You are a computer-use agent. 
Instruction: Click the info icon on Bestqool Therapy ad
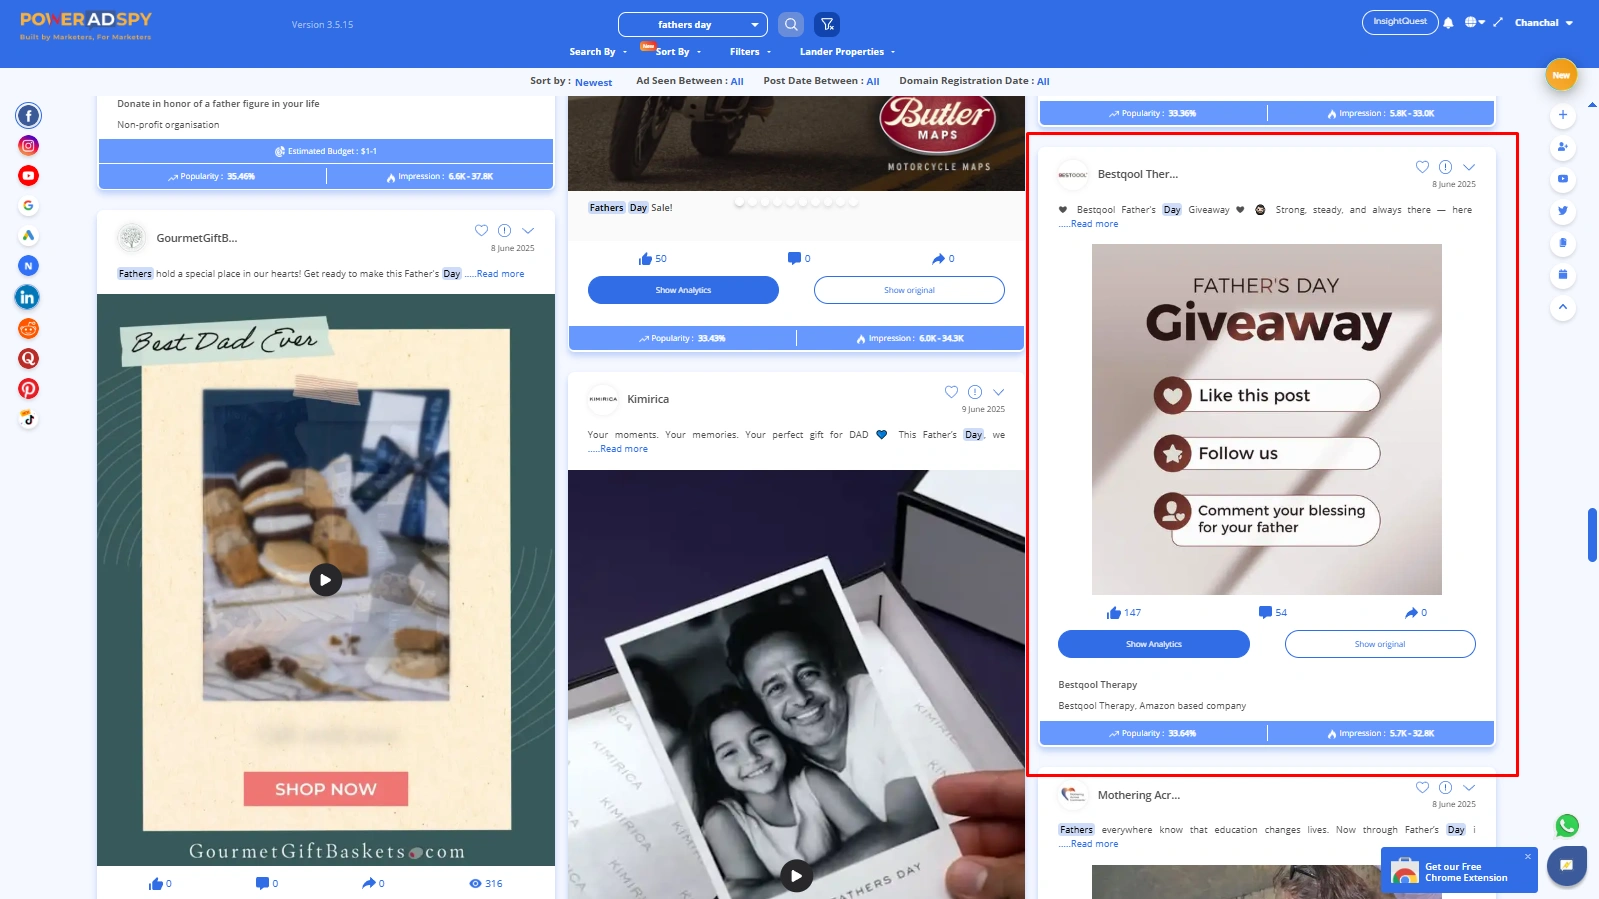(1445, 167)
